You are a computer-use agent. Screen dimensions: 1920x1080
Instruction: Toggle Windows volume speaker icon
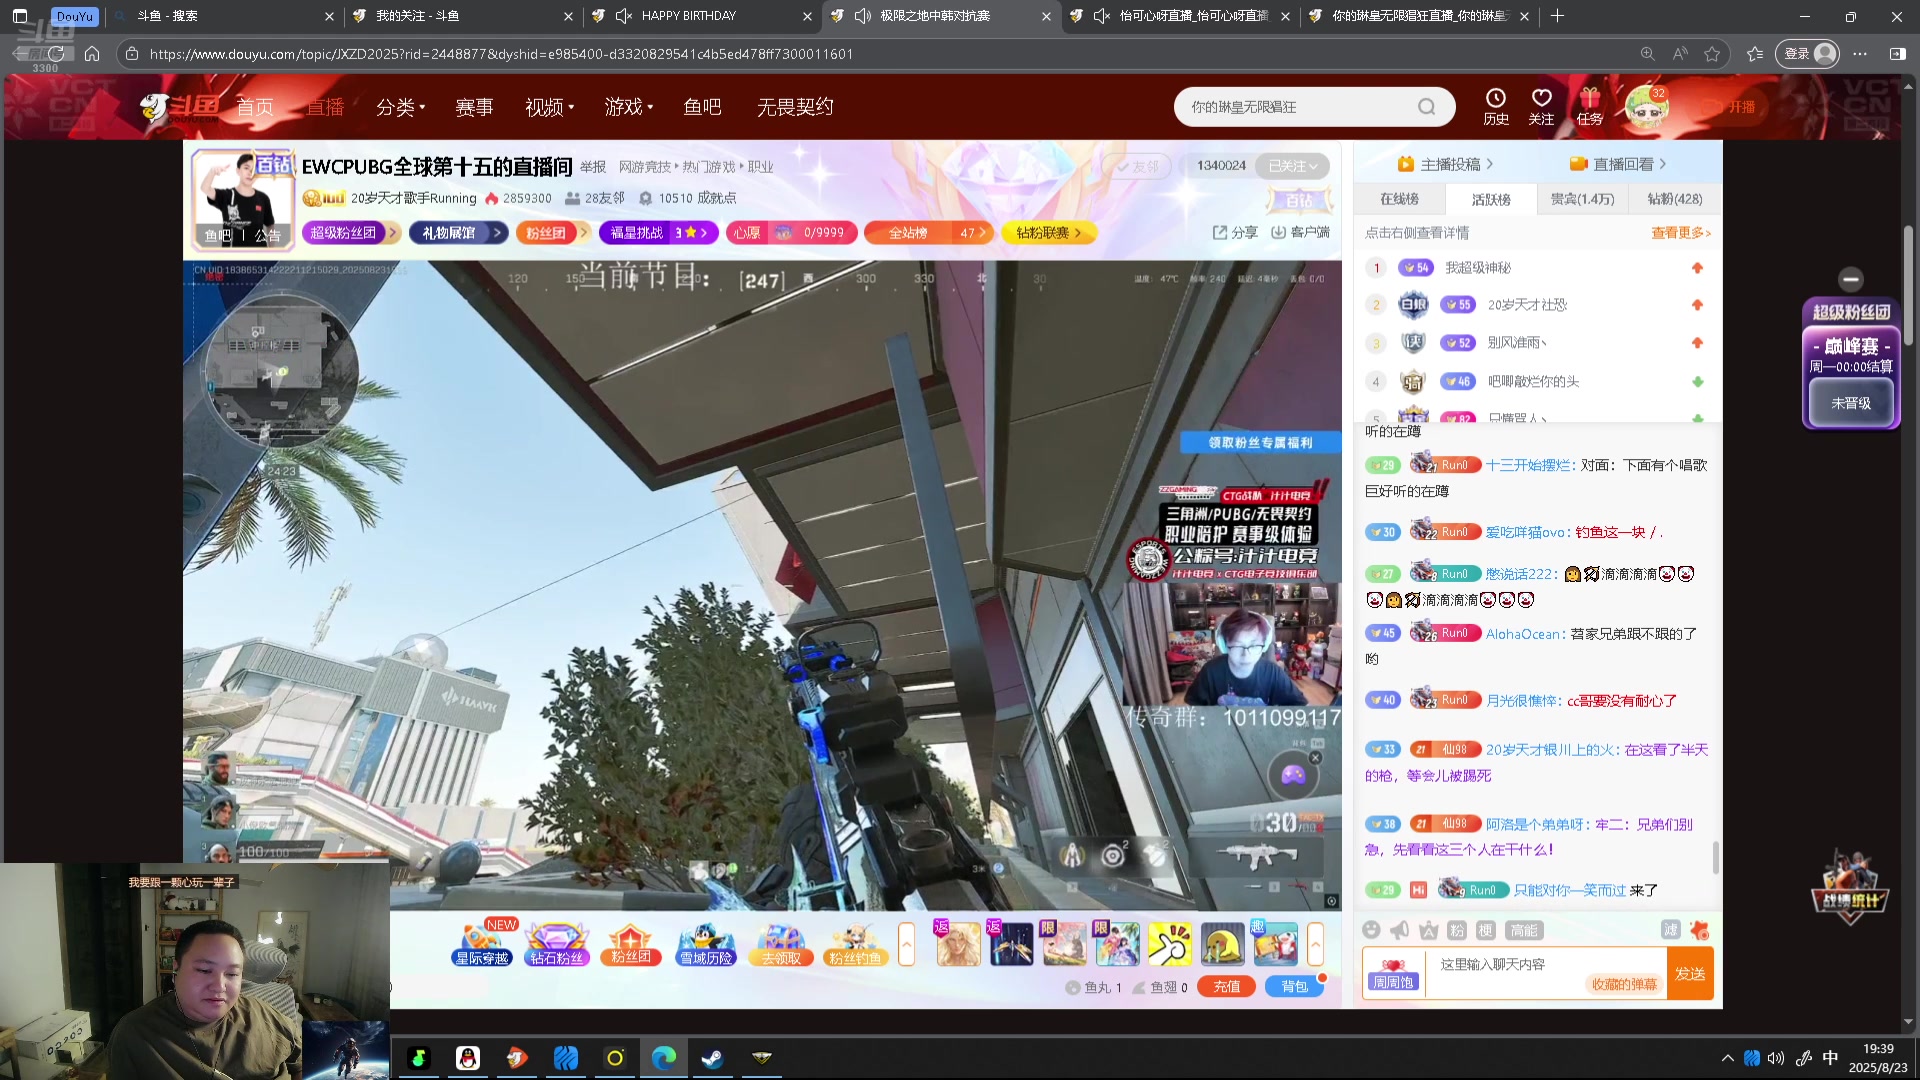(x=1776, y=1058)
